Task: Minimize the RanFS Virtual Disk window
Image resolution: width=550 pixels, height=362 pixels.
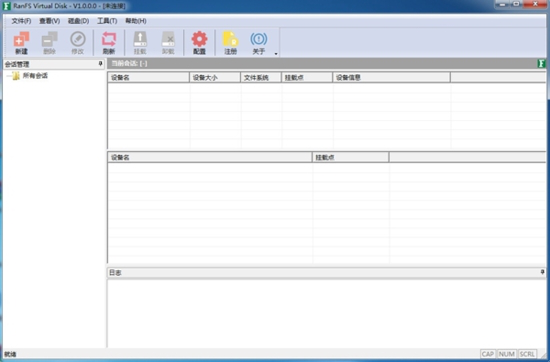Action: [x=503, y=4]
